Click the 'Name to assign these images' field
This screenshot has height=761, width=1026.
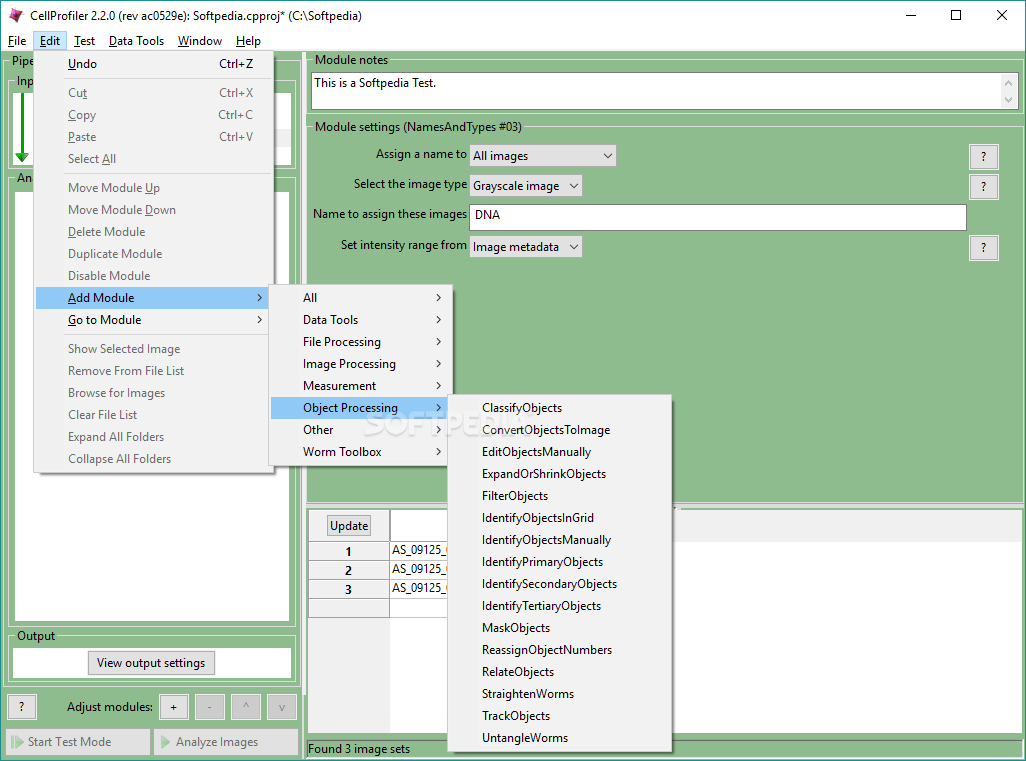tap(718, 217)
